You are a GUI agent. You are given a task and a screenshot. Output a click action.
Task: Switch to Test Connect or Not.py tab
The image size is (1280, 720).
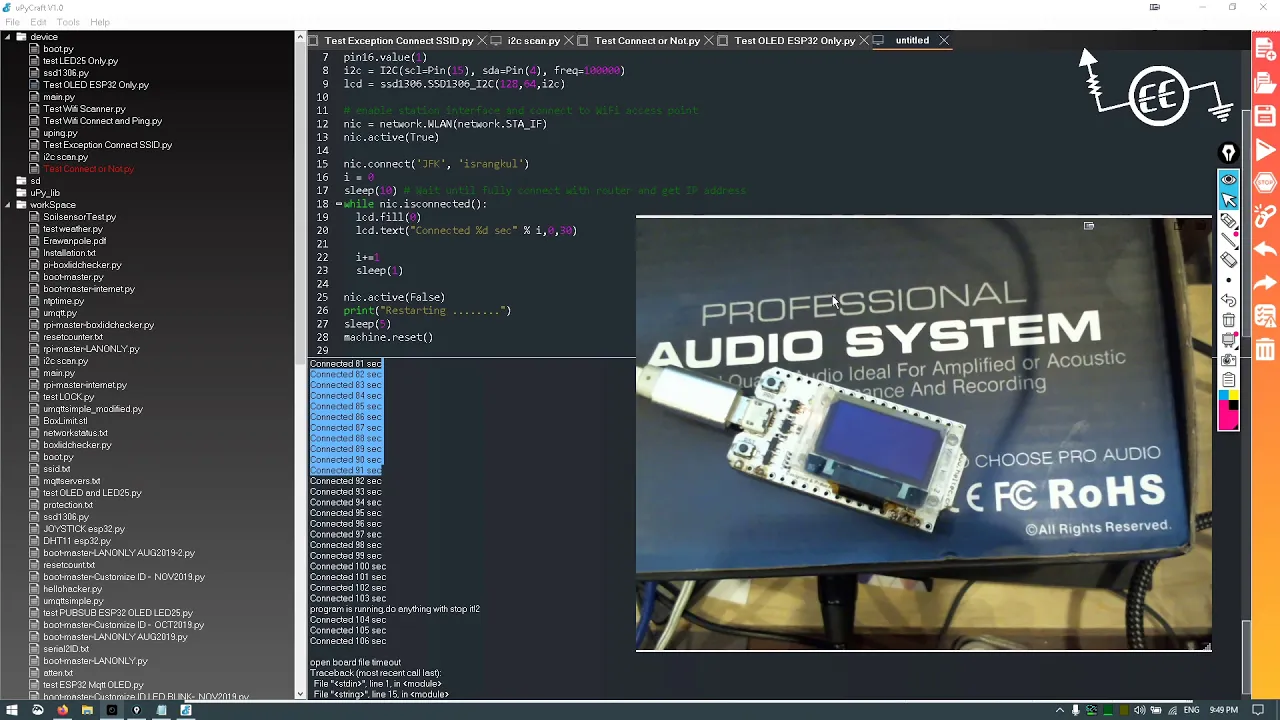(647, 41)
